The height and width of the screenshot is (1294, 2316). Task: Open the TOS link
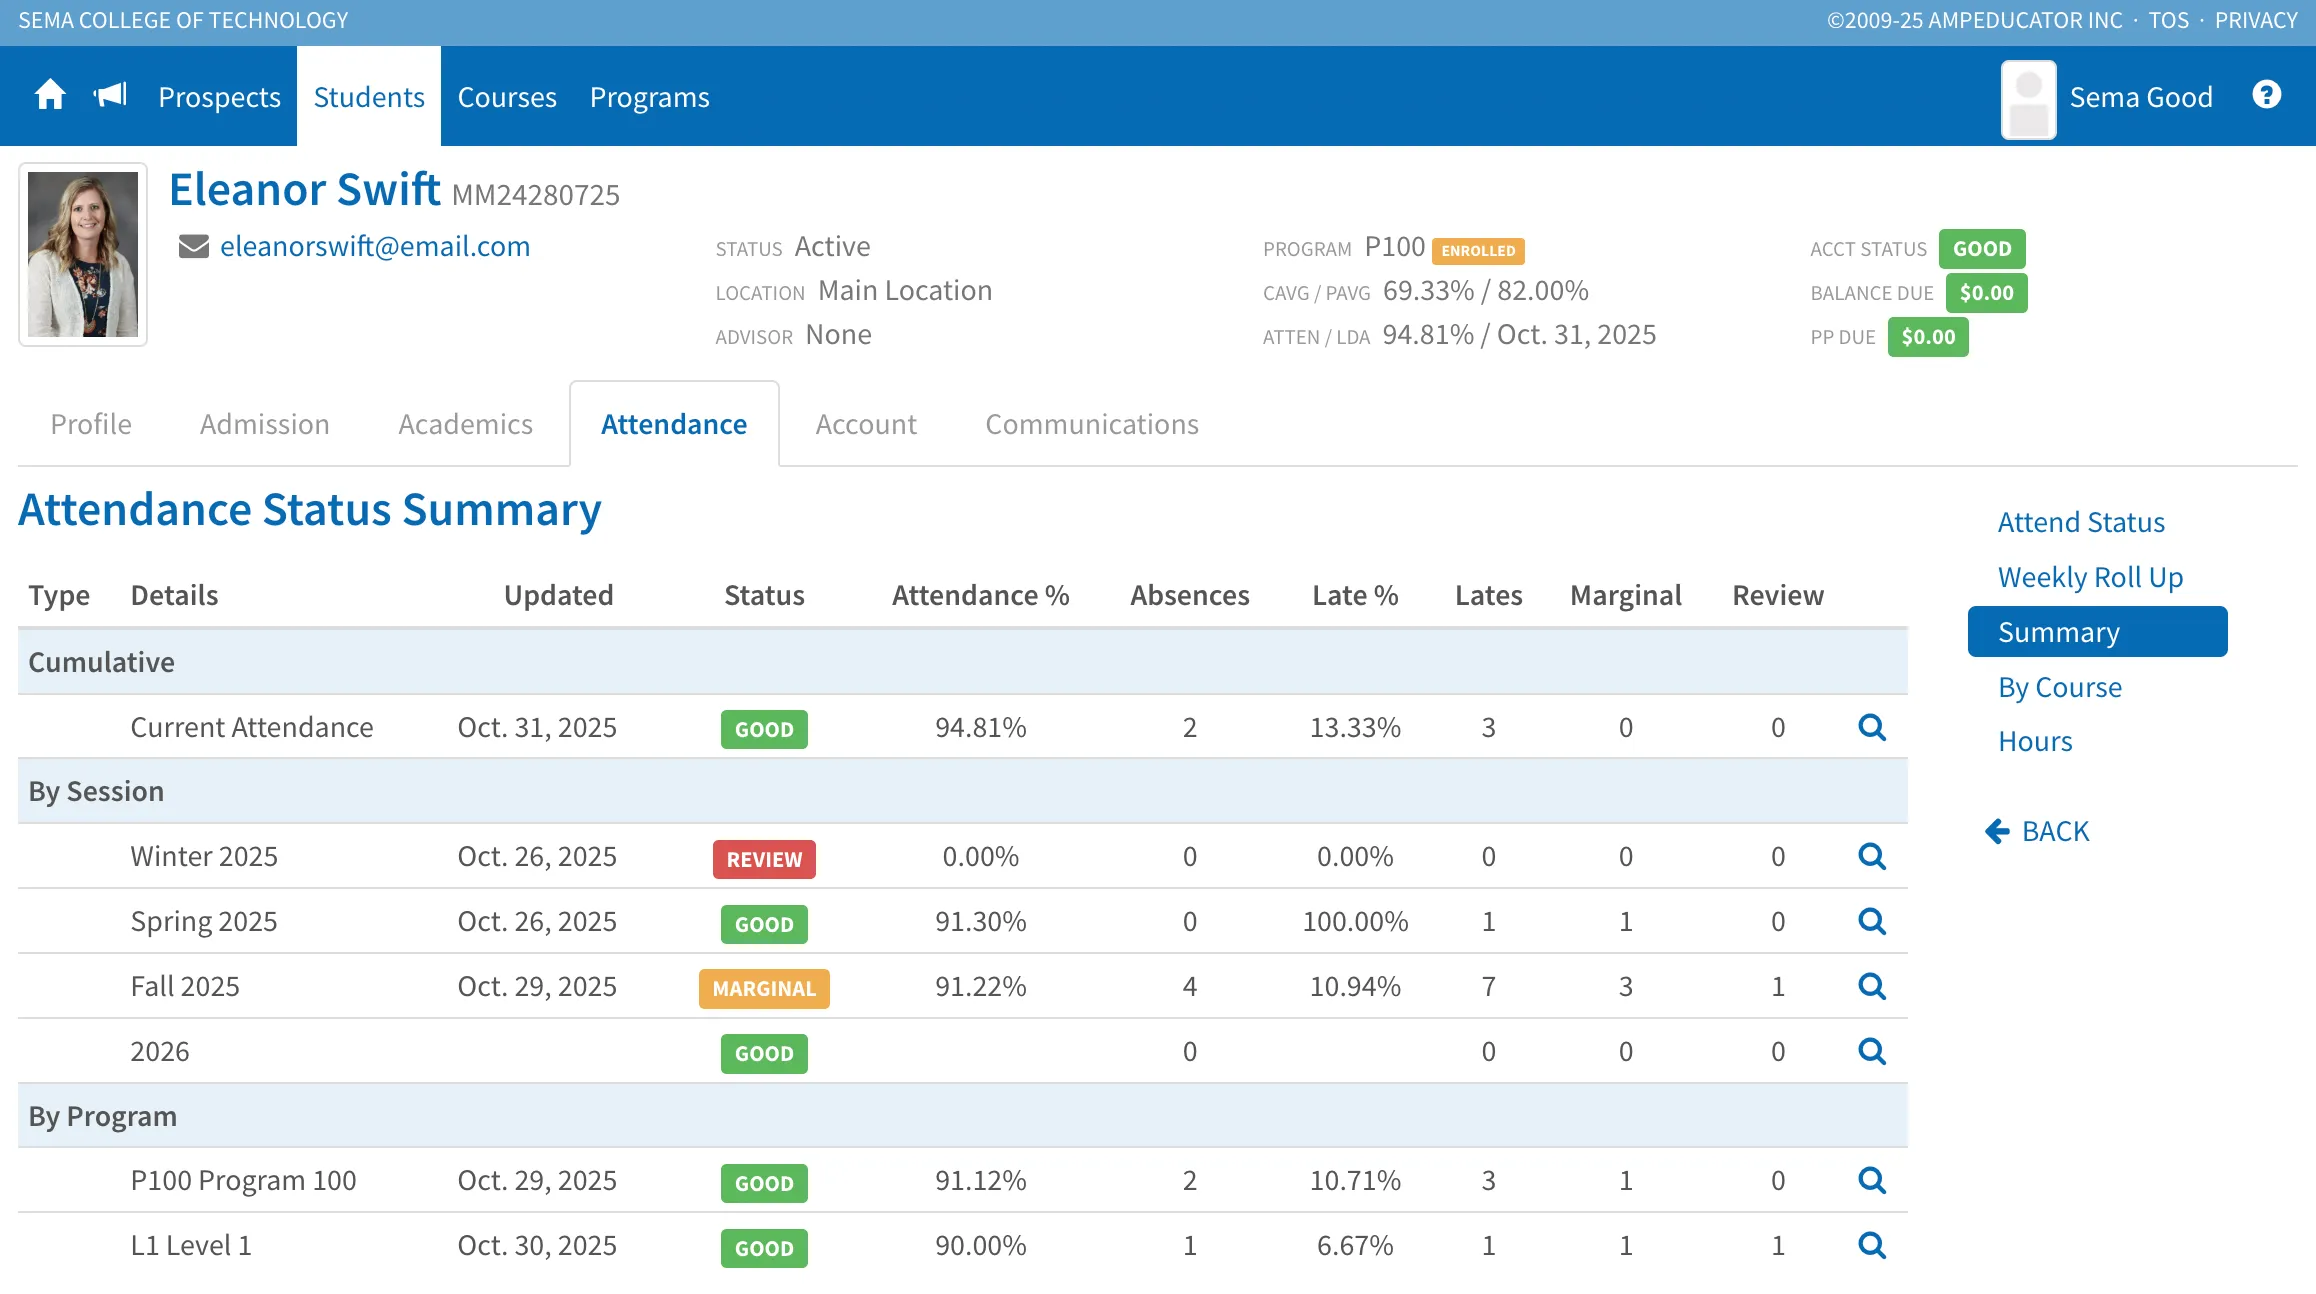click(x=2168, y=20)
